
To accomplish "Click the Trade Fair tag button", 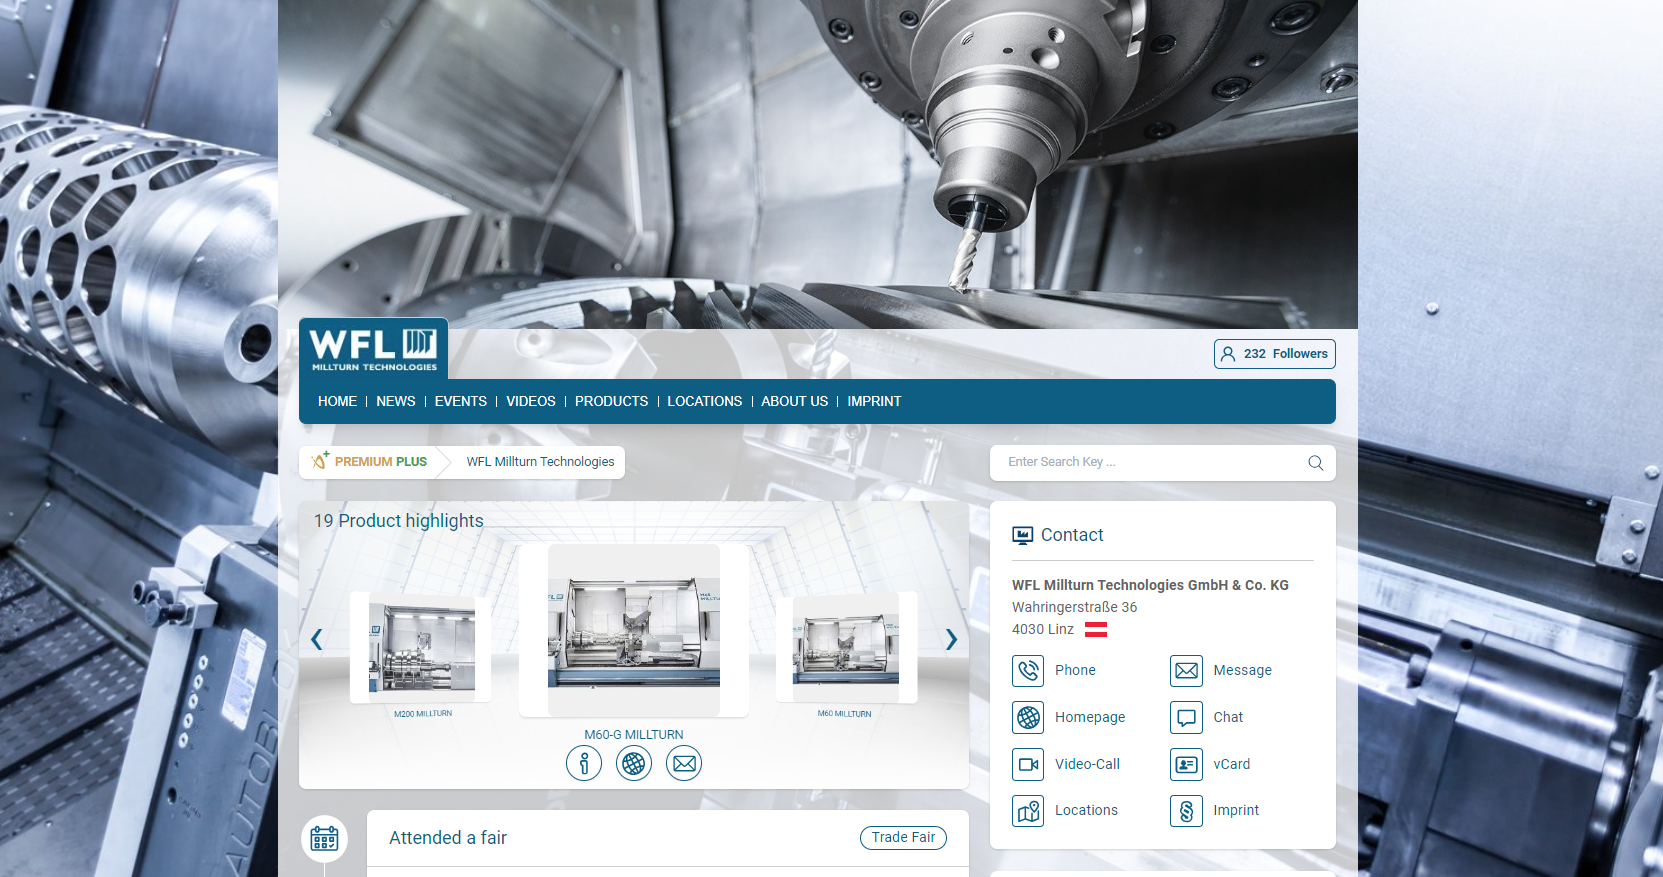I will [x=903, y=838].
